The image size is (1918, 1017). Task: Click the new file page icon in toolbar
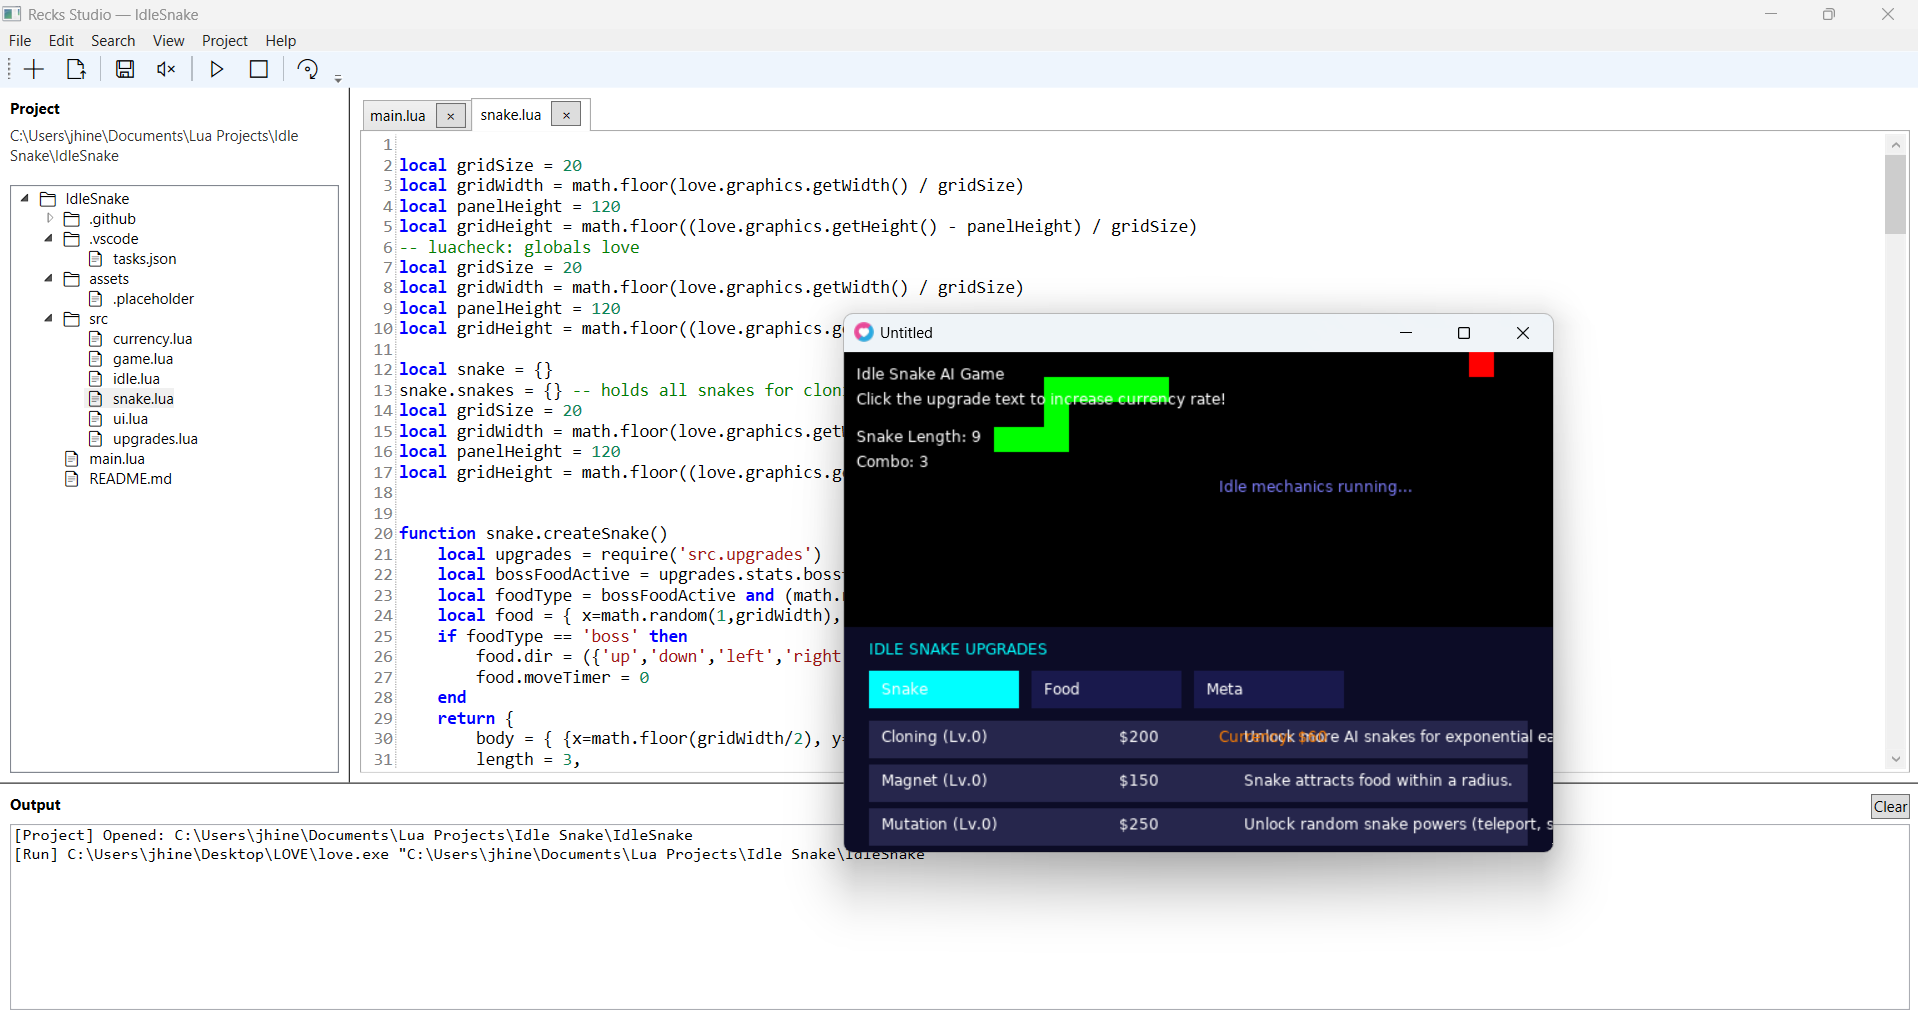[76, 69]
